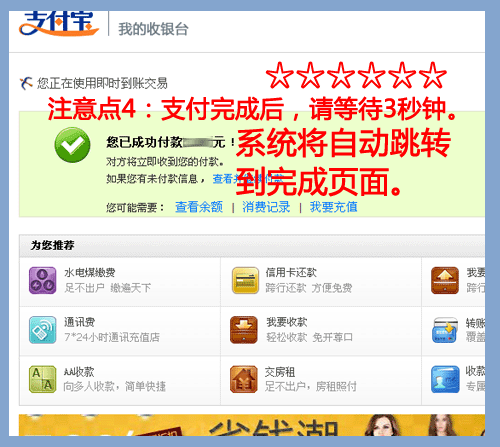Open 交房租 text entry
The image size is (500, 447).
[280, 372]
